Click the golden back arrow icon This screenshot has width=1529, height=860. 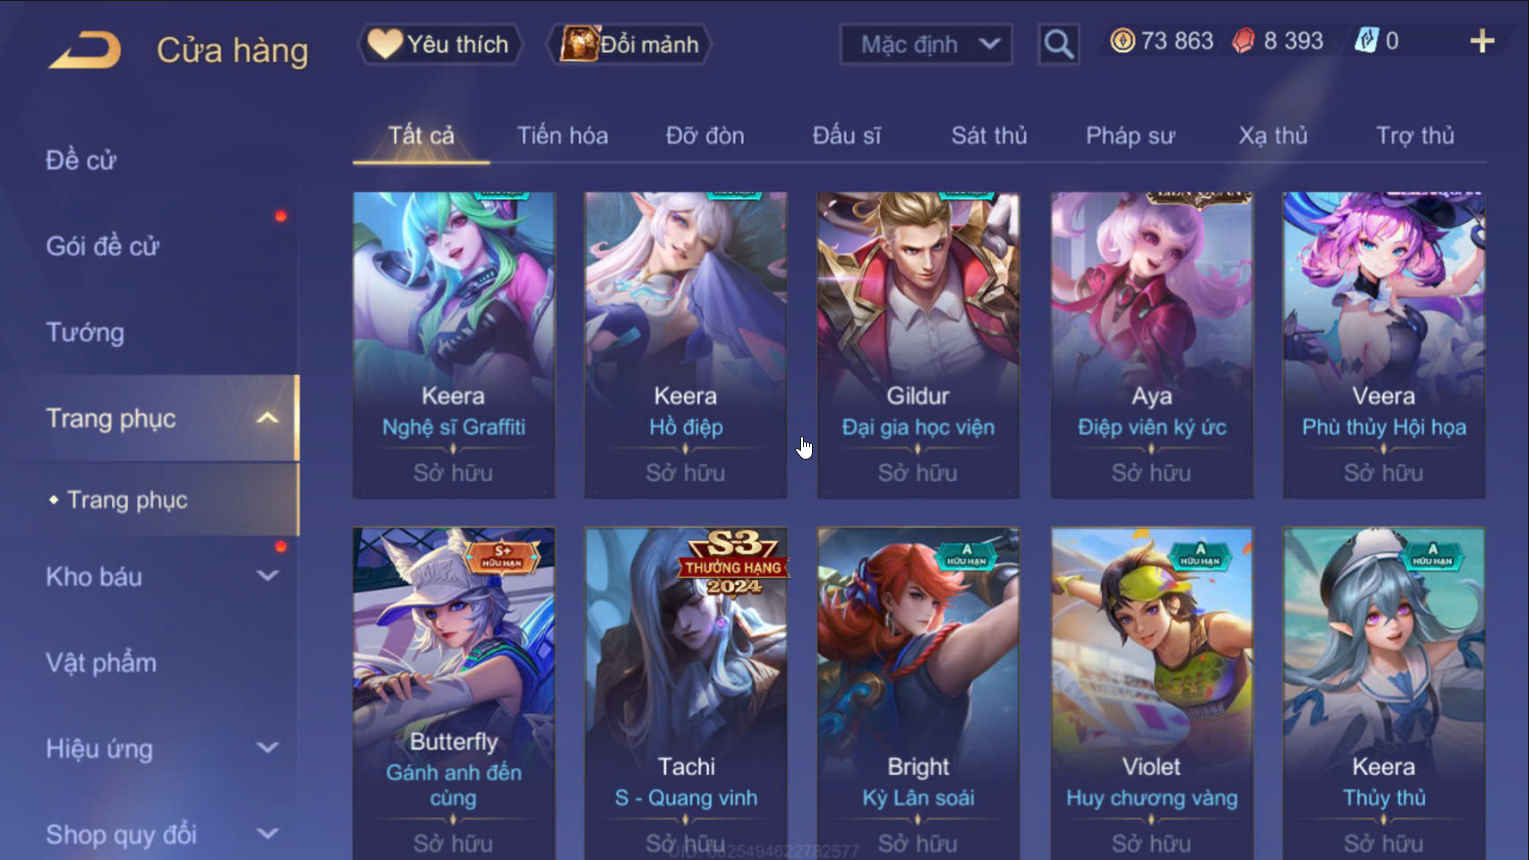85,49
